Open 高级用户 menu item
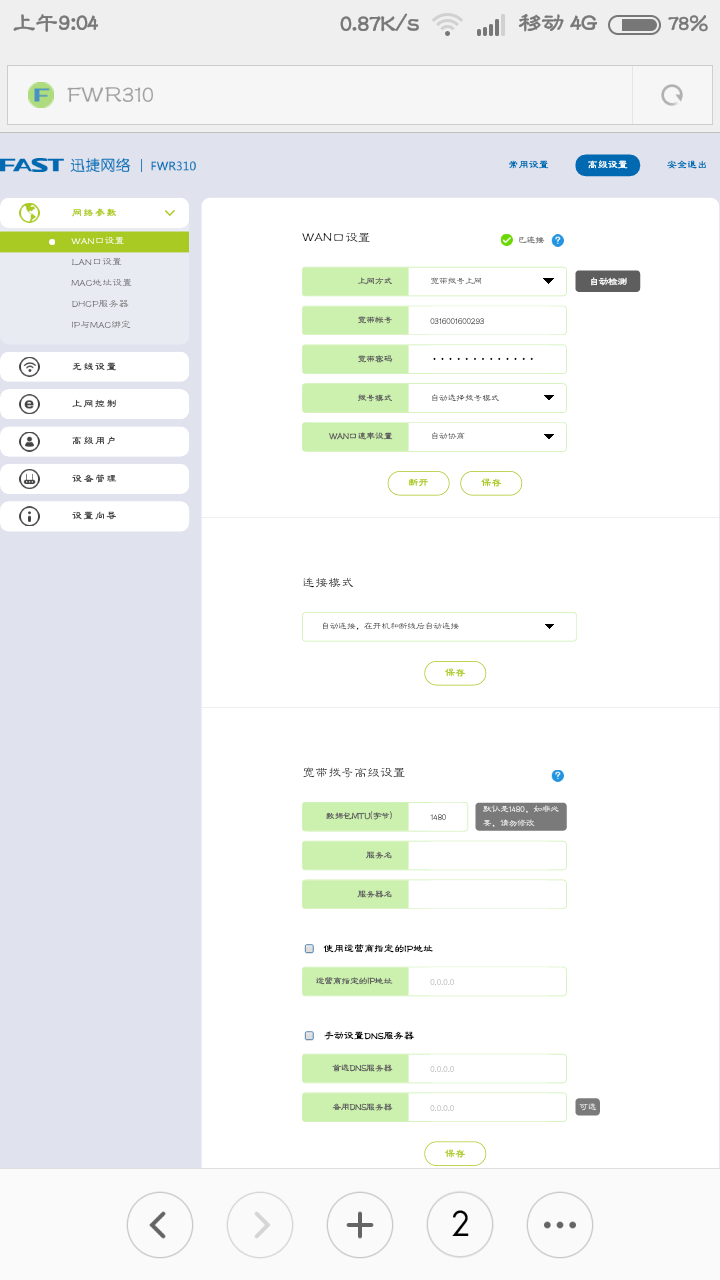The image size is (720, 1280). click(94, 441)
